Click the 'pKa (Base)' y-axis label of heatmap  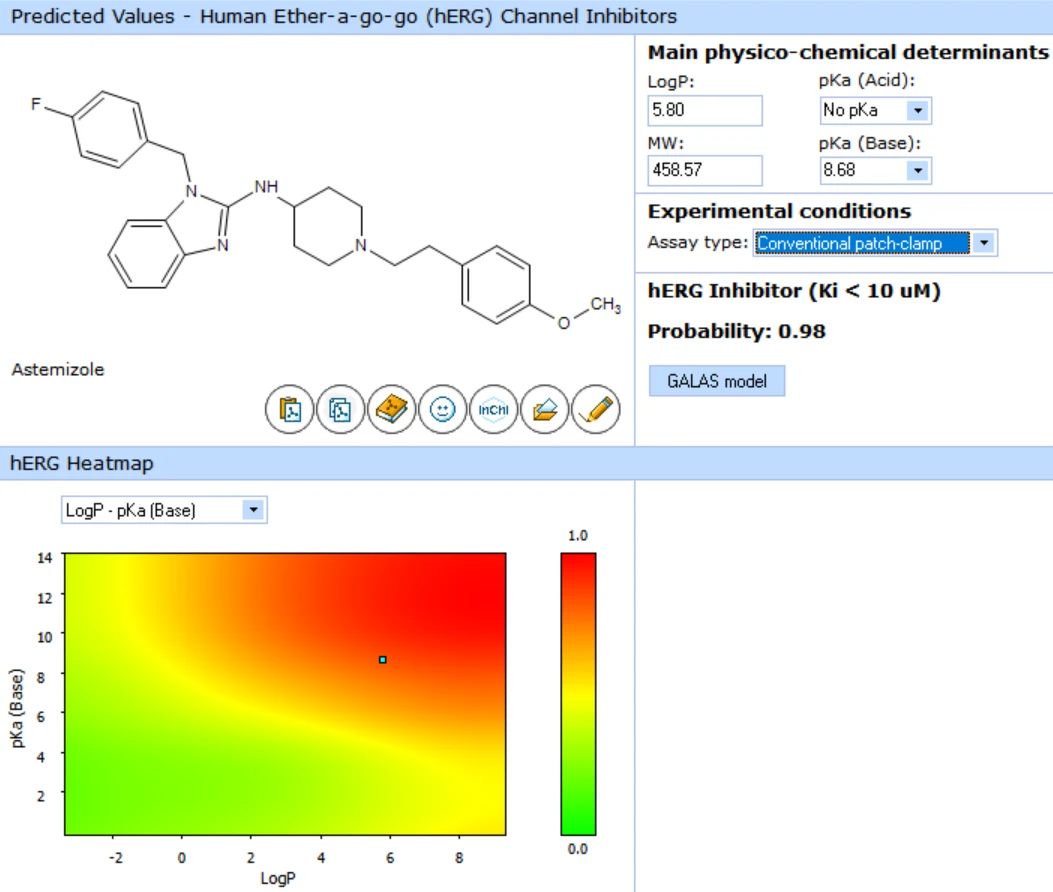tap(17, 708)
